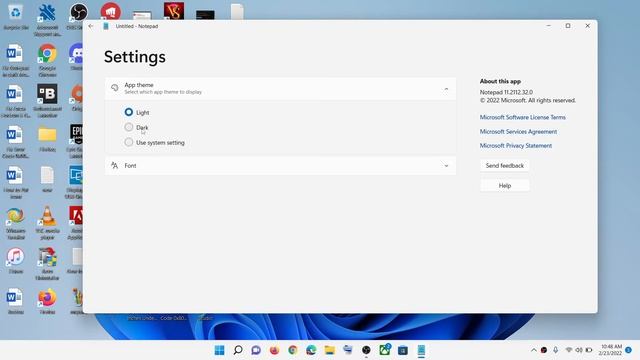Viewport: 640px width, 360px height.
Task: Select the iTunes desktop shortcut
Action: (x=16, y=261)
